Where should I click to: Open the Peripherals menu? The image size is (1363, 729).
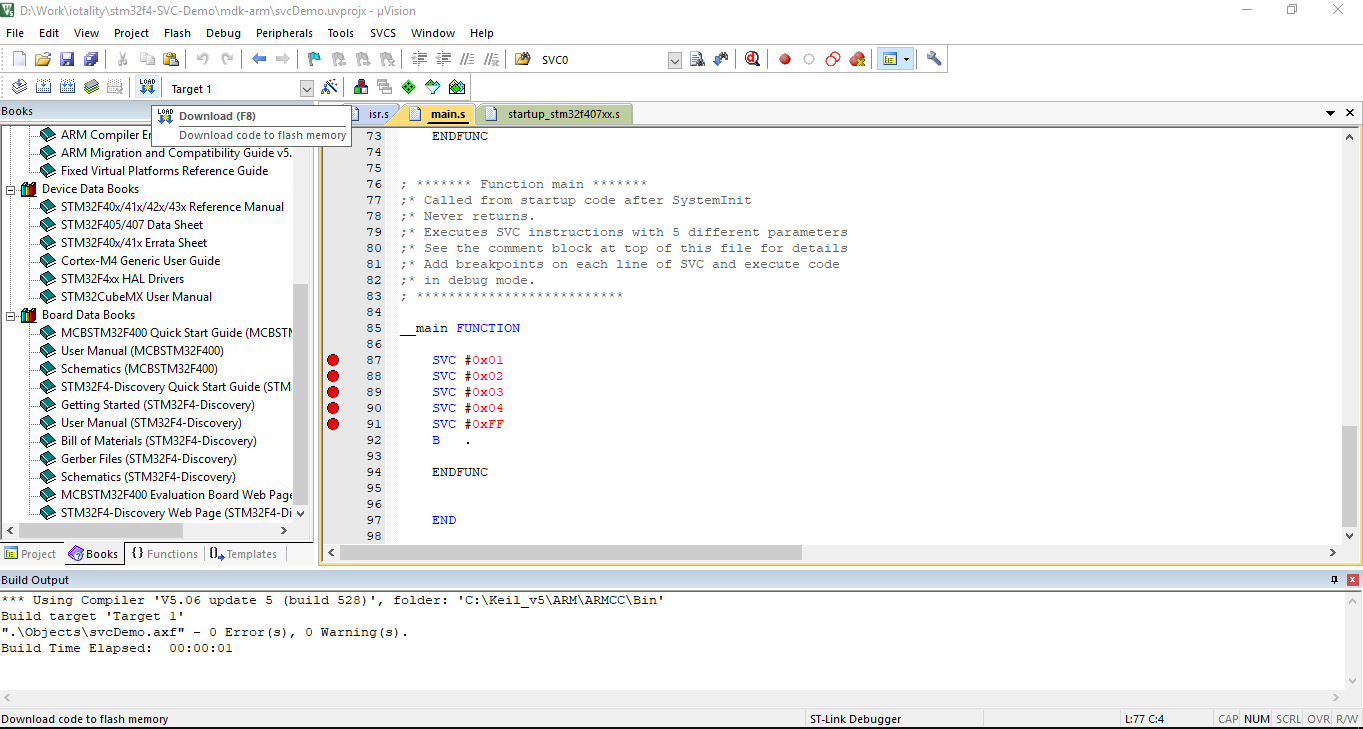pos(284,33)
